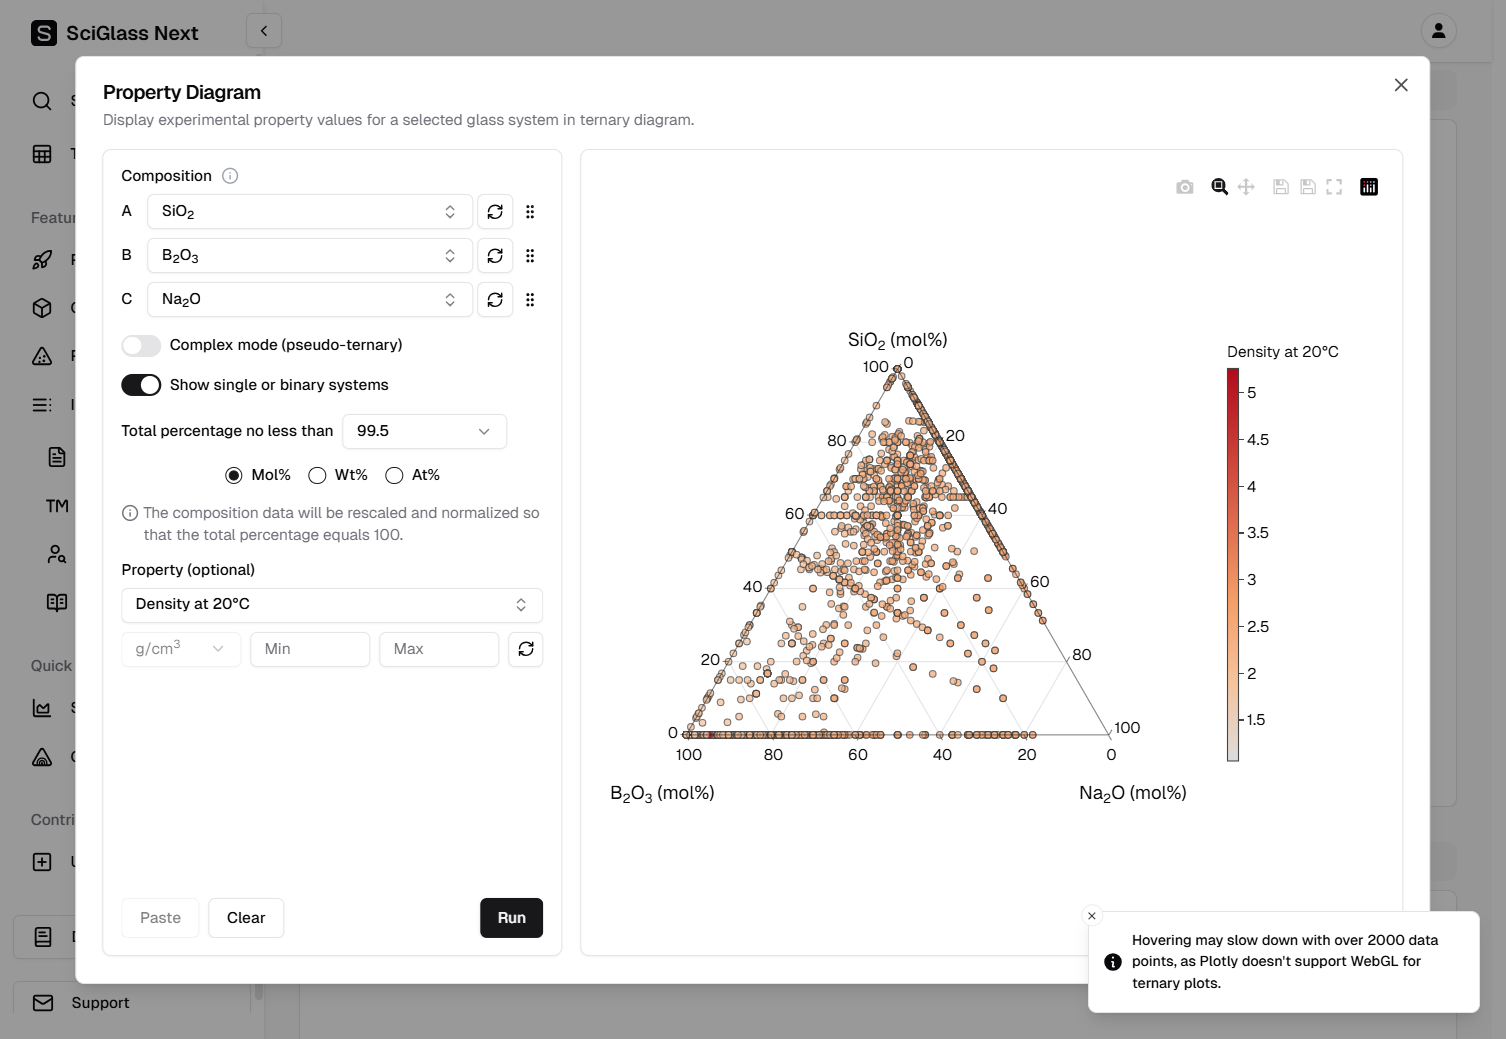Viewport: 1506px width, 1039px height.
Task: Reset component A SiO2 with refresh icon
Action: 495,212
